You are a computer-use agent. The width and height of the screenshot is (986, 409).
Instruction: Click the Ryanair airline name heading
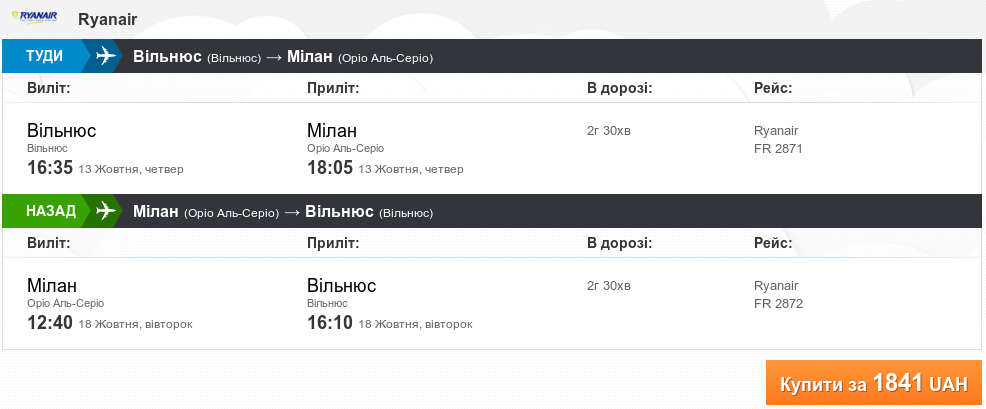pyautogui.click(x=107, y=19)
